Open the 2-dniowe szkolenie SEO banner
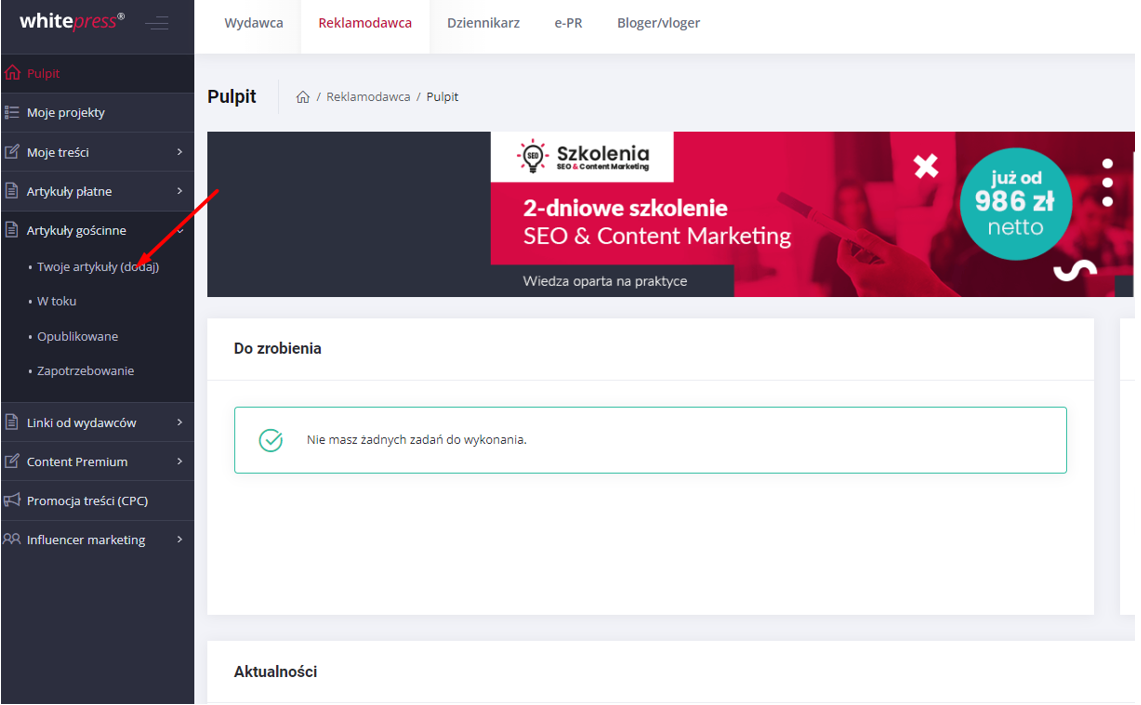This screenshot has height=705, width=1141. (670, 214)
